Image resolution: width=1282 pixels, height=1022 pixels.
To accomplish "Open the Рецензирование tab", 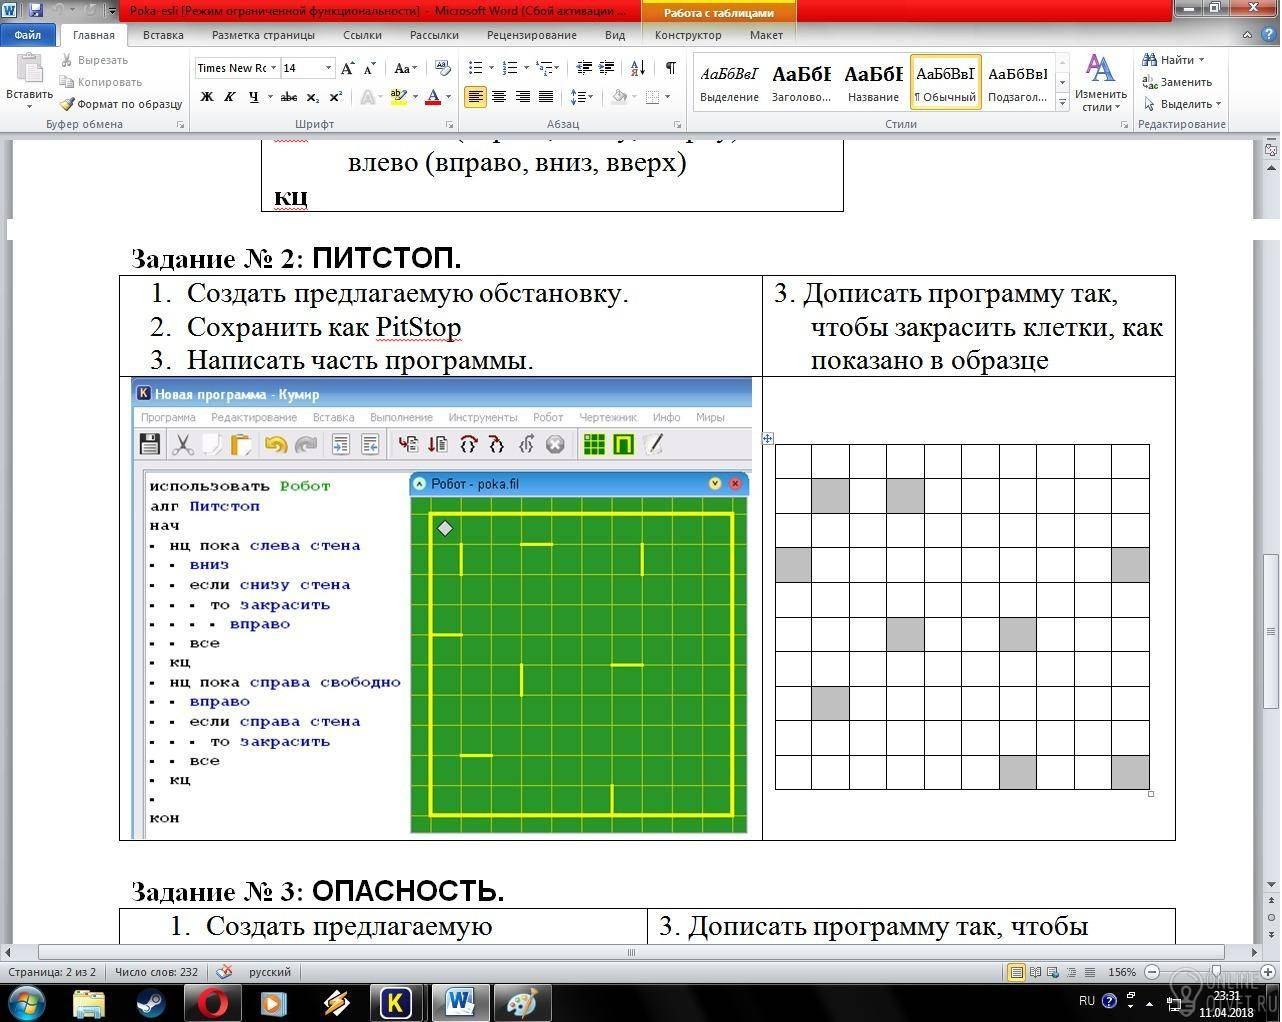I will click(531, 35).
